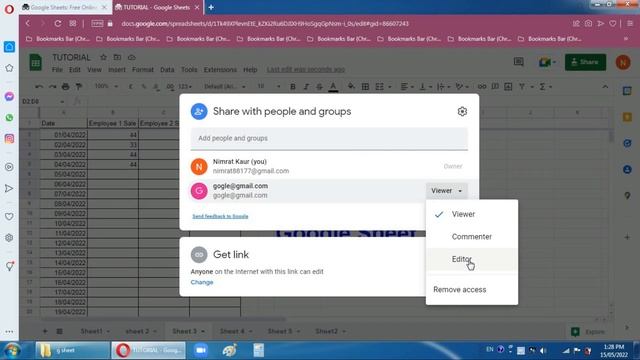The height and width of the screenshot is (360, 640).
Task: Star the TUTORIAL document
Action: [103, 58]
